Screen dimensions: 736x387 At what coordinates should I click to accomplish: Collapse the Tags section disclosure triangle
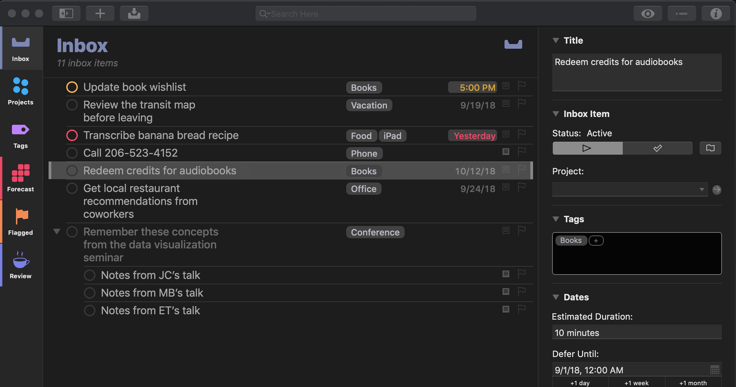pyautogui.click(x=556, y=219)
